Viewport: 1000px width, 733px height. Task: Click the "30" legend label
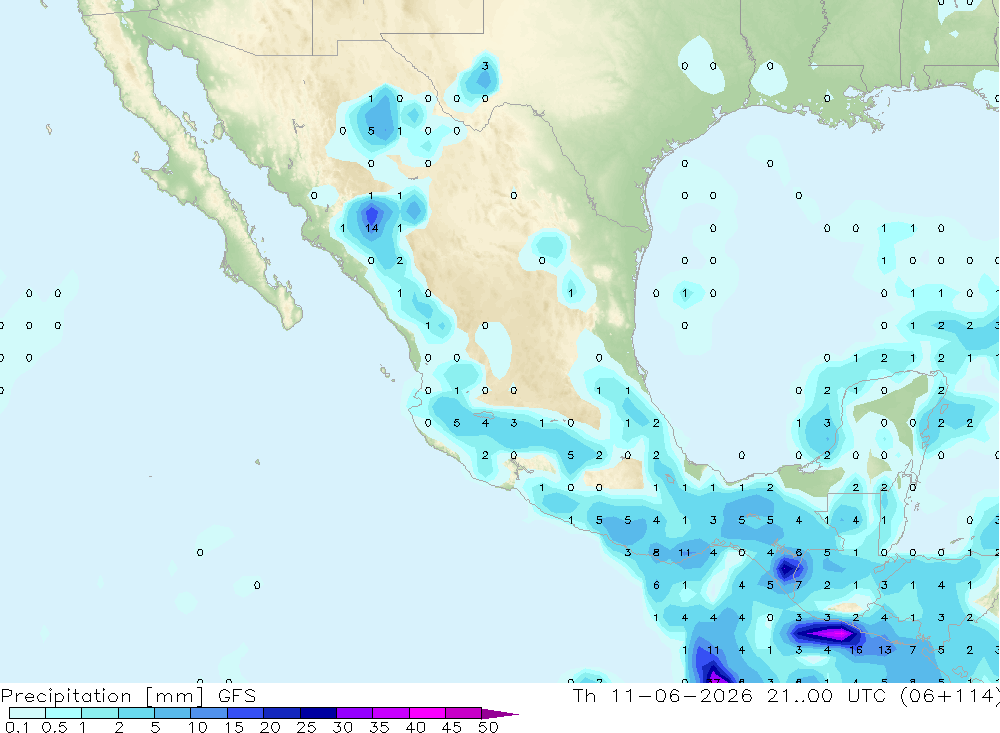click(342, 727)
